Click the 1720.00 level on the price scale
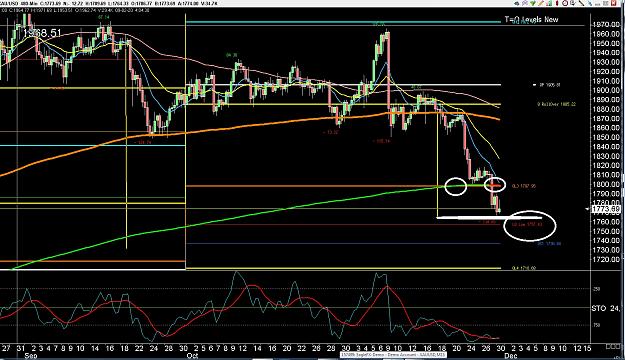The width and height of the screenshot is (625, 360). click(606, 259)
